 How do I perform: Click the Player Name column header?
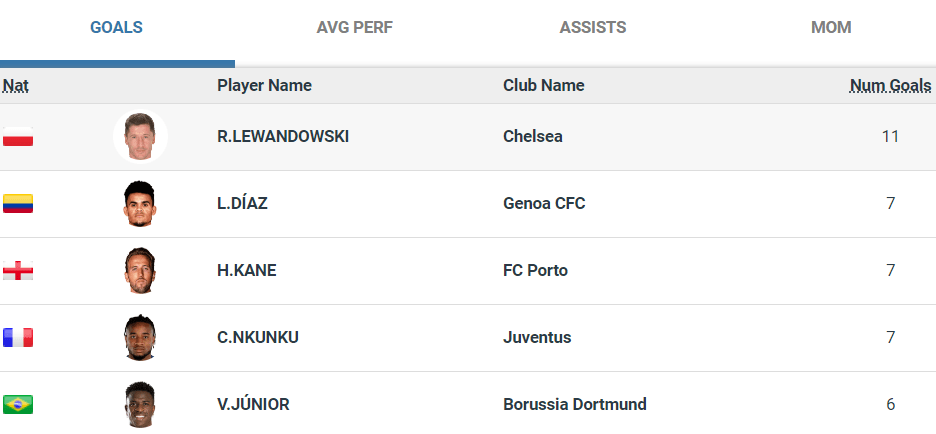point(264,86)
